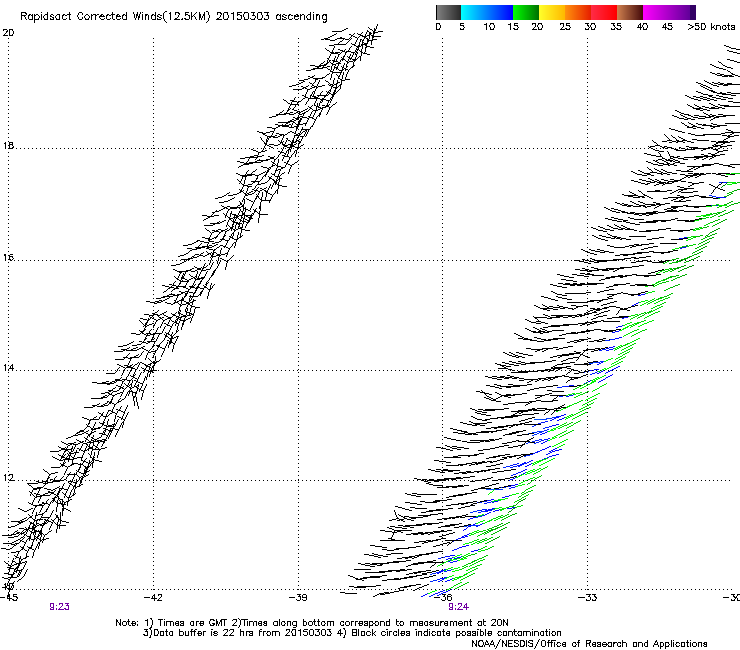This screenshot has height=650, width=740.
Task: Click the longitude label -42
Action: [153, 598]
